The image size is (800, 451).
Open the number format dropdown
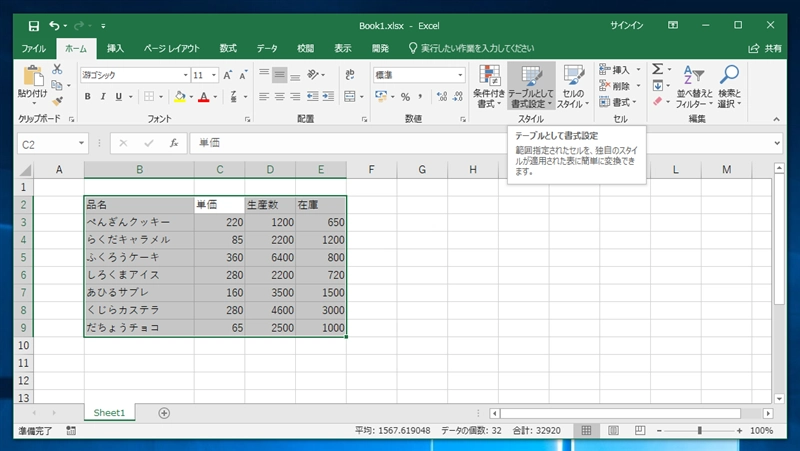(460, 76)
